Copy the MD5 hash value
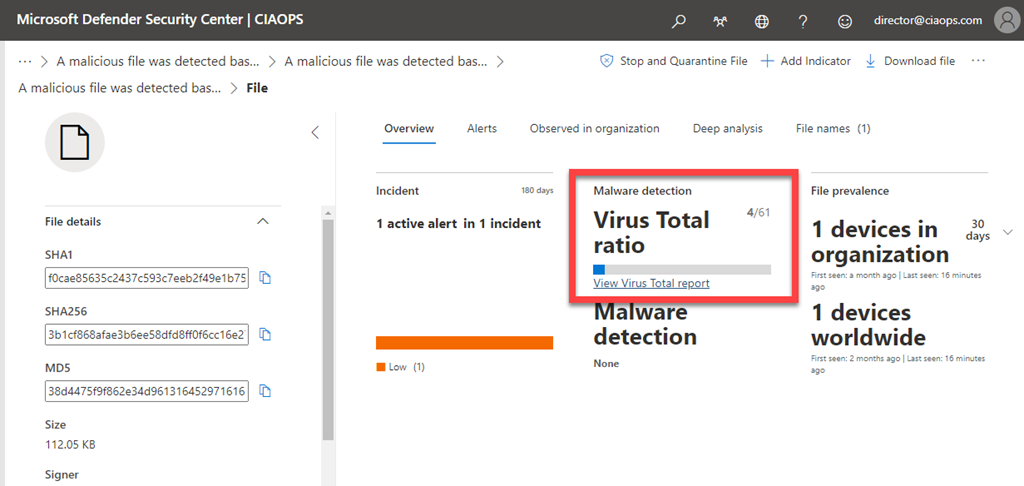1024x486 pixels. point(265,391)
